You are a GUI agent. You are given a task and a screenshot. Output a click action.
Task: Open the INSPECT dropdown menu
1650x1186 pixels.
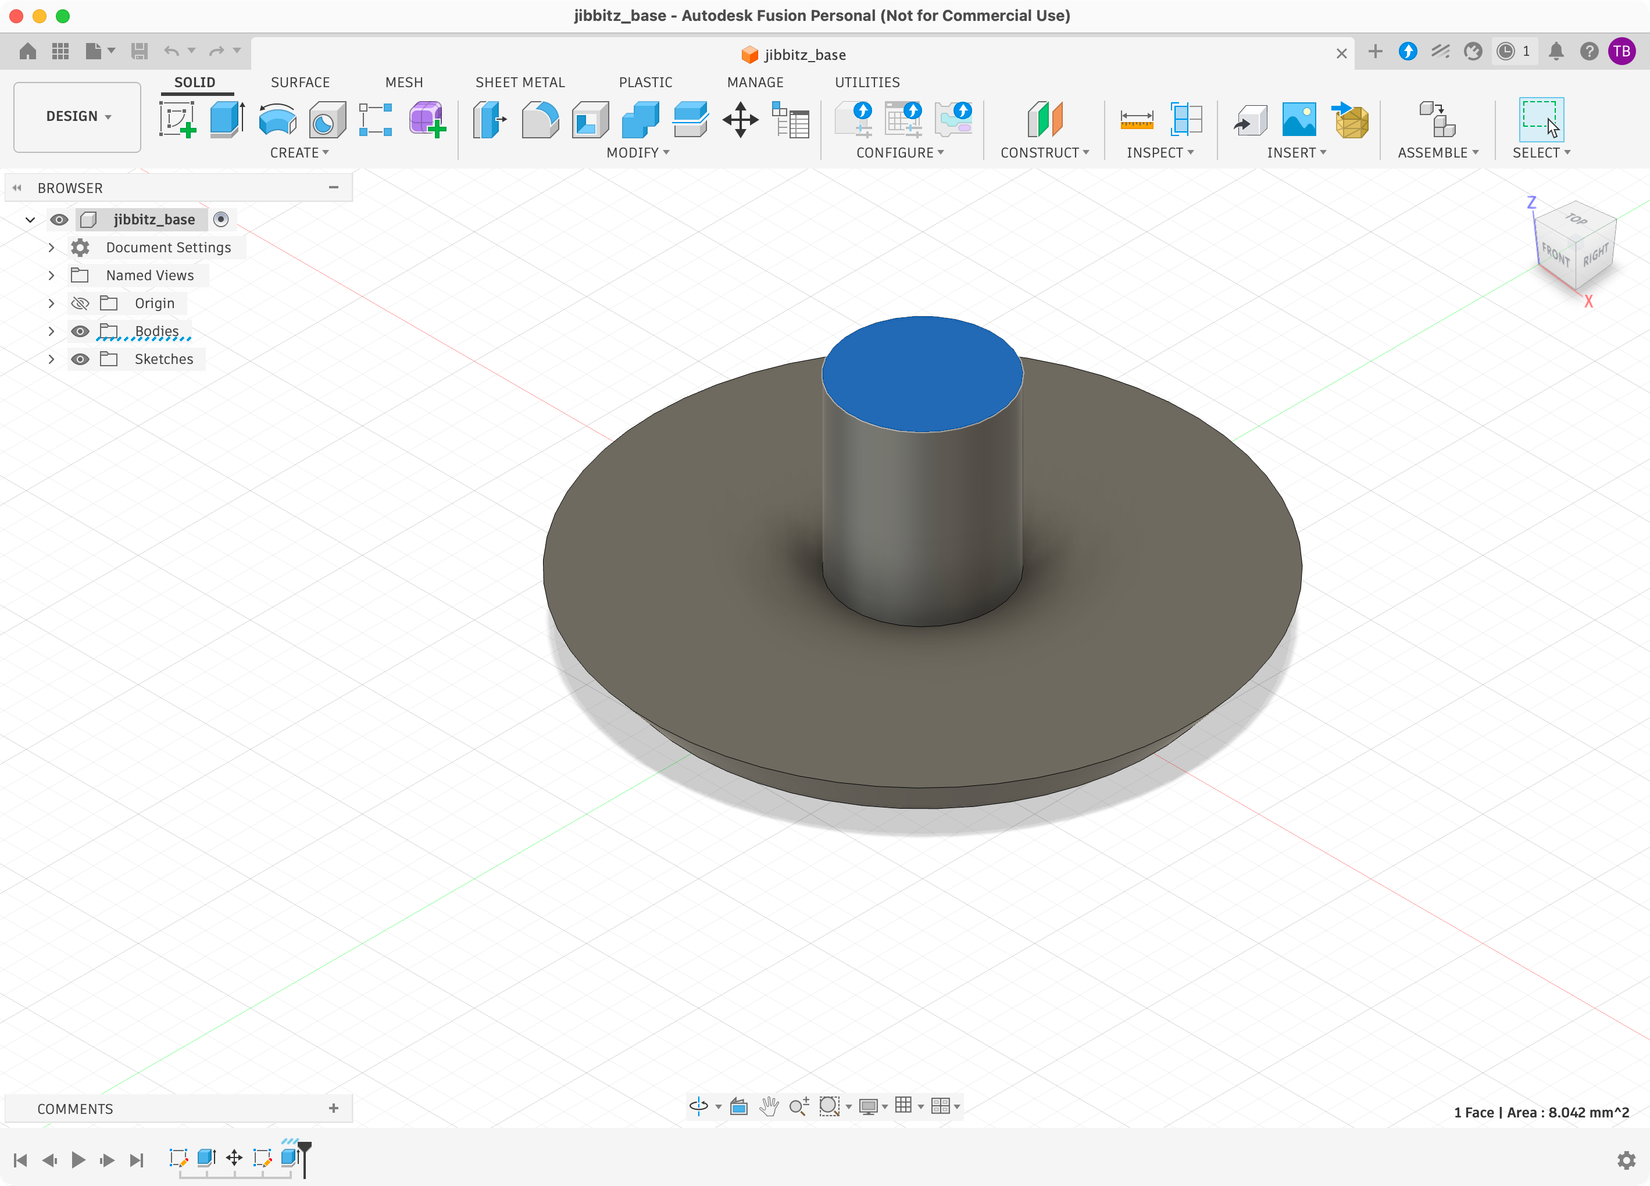(1160, 153)
